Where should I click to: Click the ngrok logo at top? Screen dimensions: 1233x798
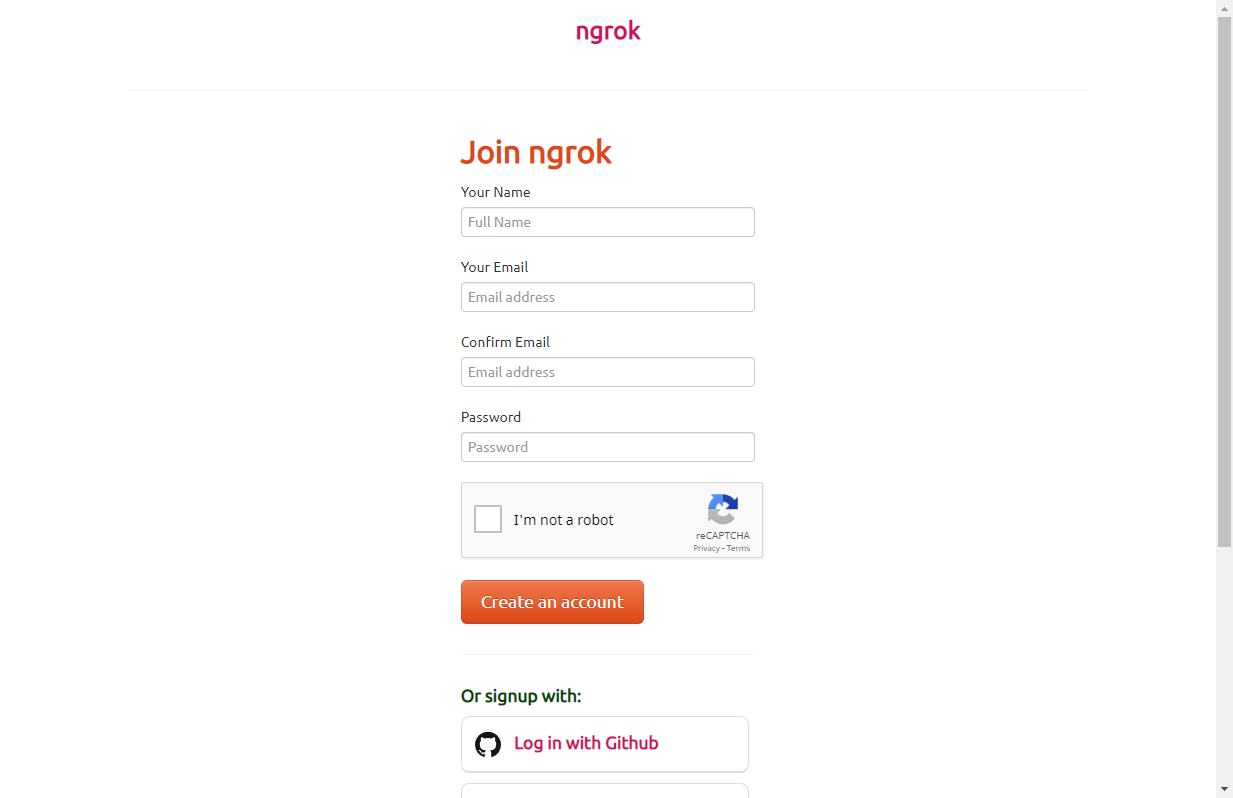pos(608,31)
